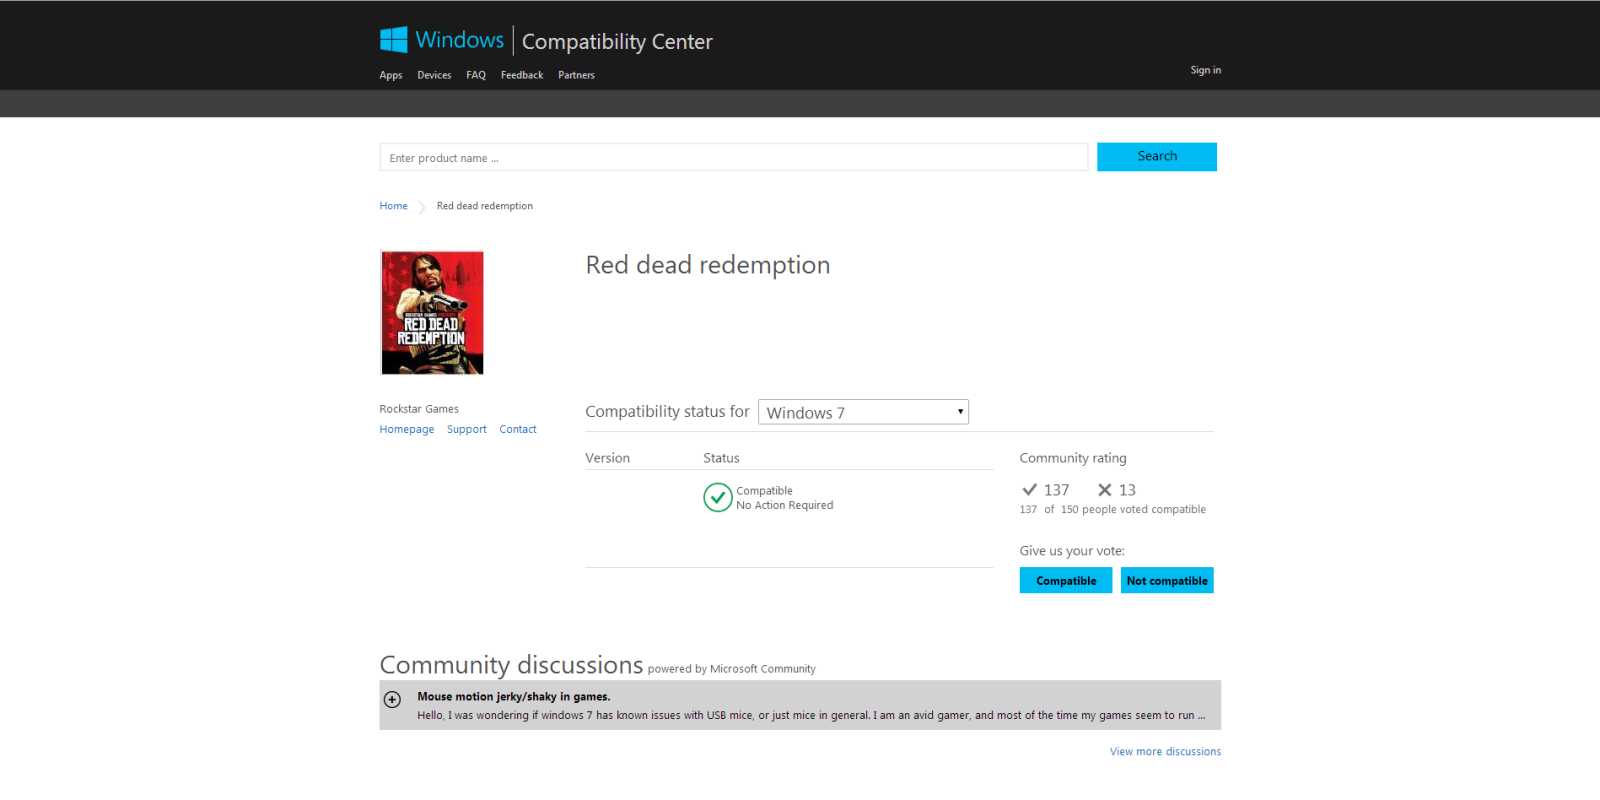The width and height of the screenshot is (1600, 800).
Task: Click Sign in
Action: [1205, 70]
